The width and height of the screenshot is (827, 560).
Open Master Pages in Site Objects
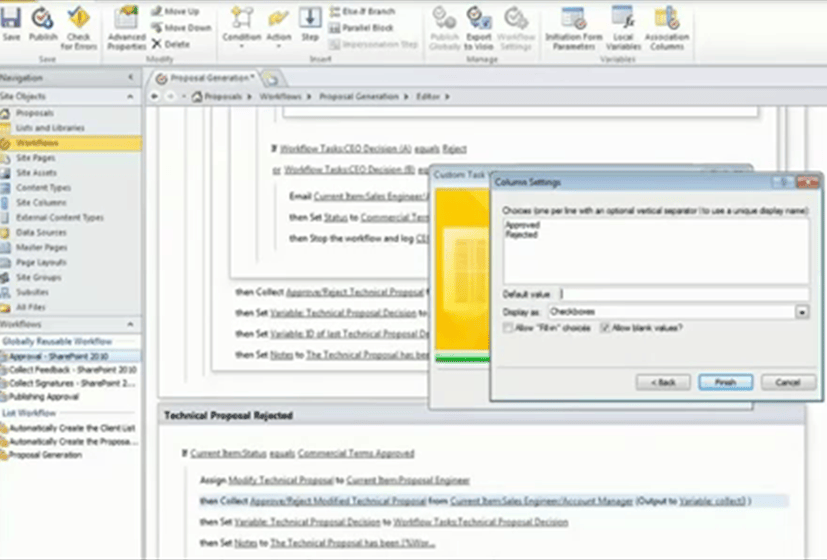pos(41,247)
